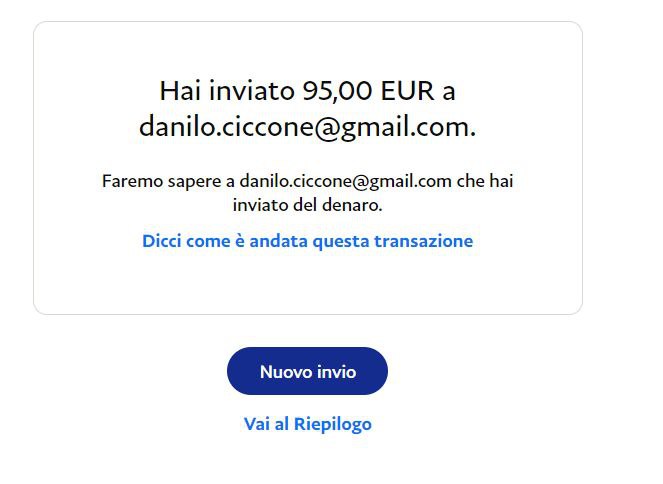The image size is (663, 484).
Task: Click the word "invio" on the dark blue button
Action: [337, 372]
